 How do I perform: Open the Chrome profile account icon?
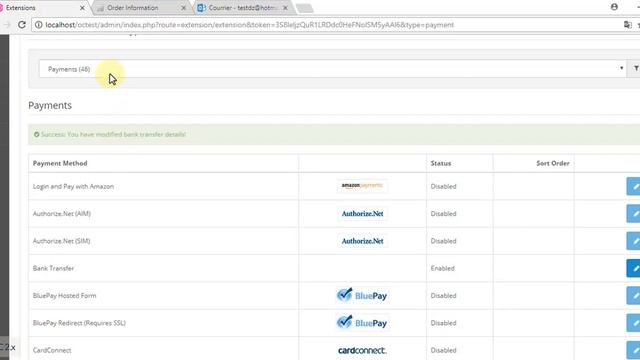point(614,7)
